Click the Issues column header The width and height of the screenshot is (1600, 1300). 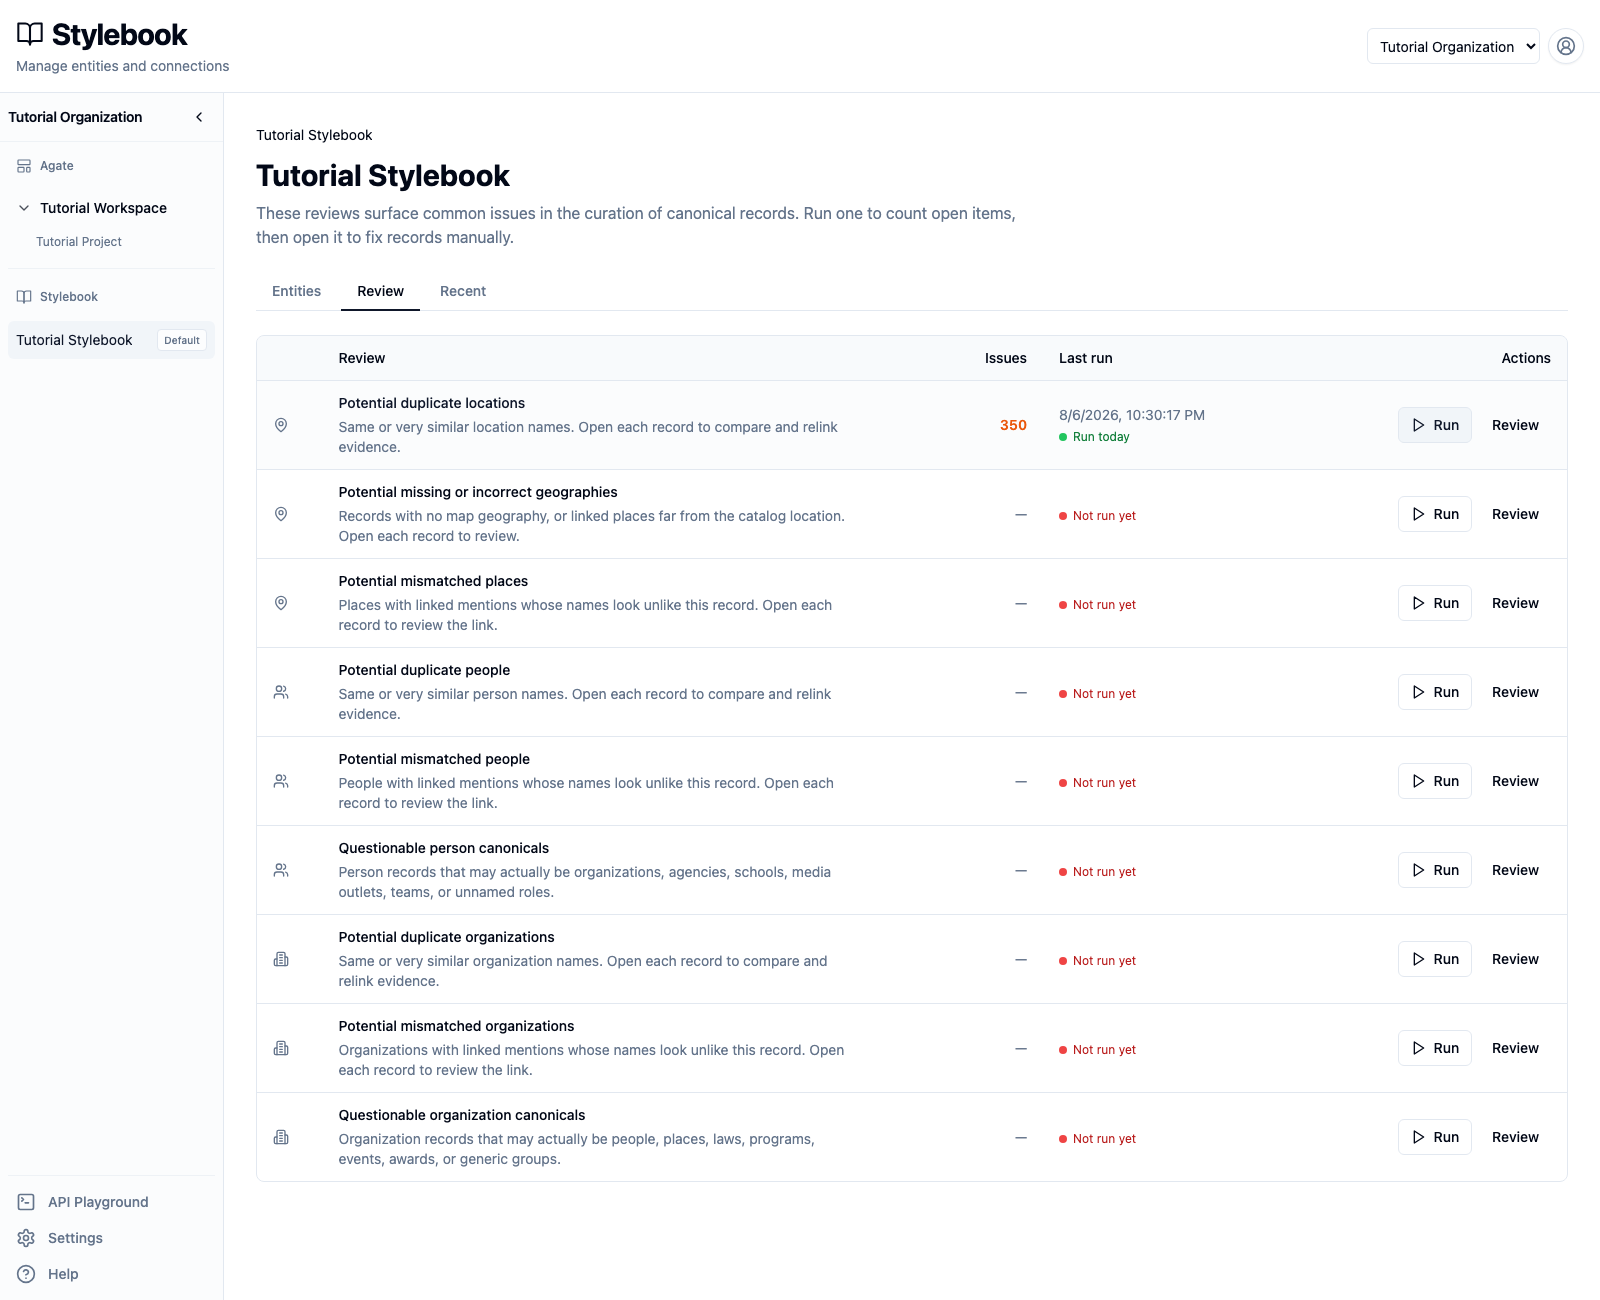click(1005, 358)
